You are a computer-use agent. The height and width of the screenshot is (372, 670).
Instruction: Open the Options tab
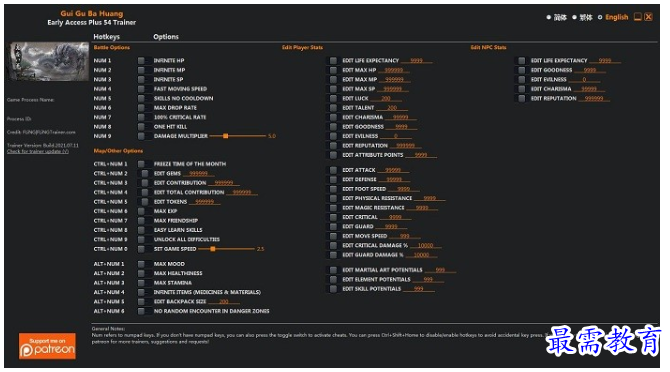[x=166, y=37]
